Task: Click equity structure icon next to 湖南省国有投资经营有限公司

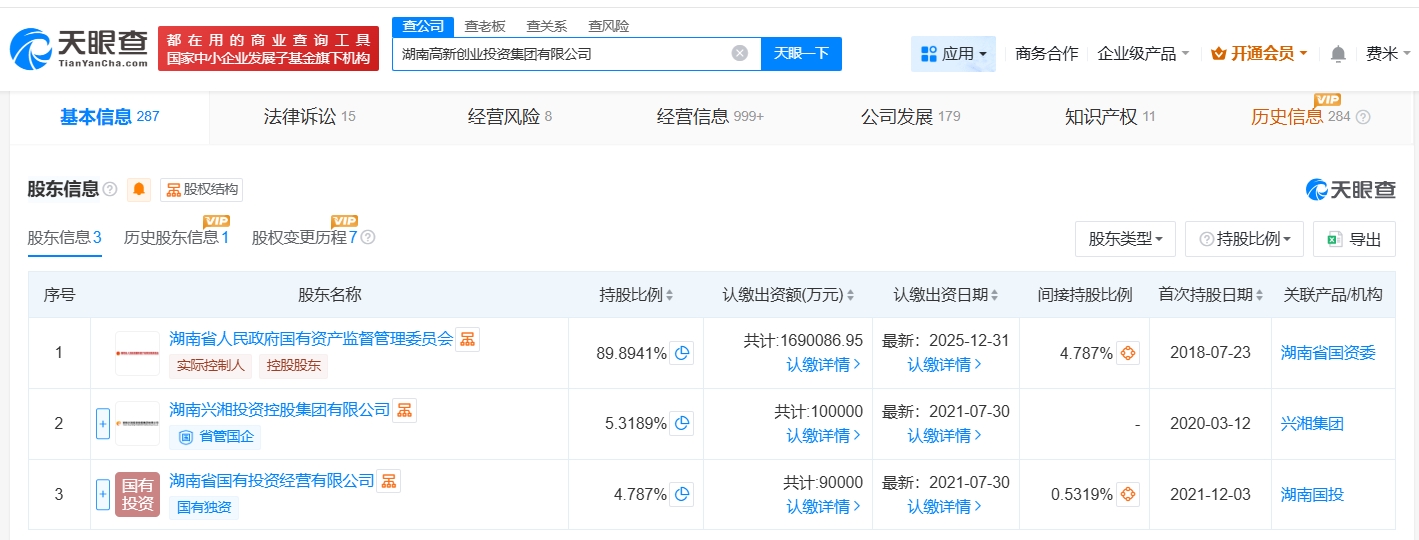Action: [388, 481]
